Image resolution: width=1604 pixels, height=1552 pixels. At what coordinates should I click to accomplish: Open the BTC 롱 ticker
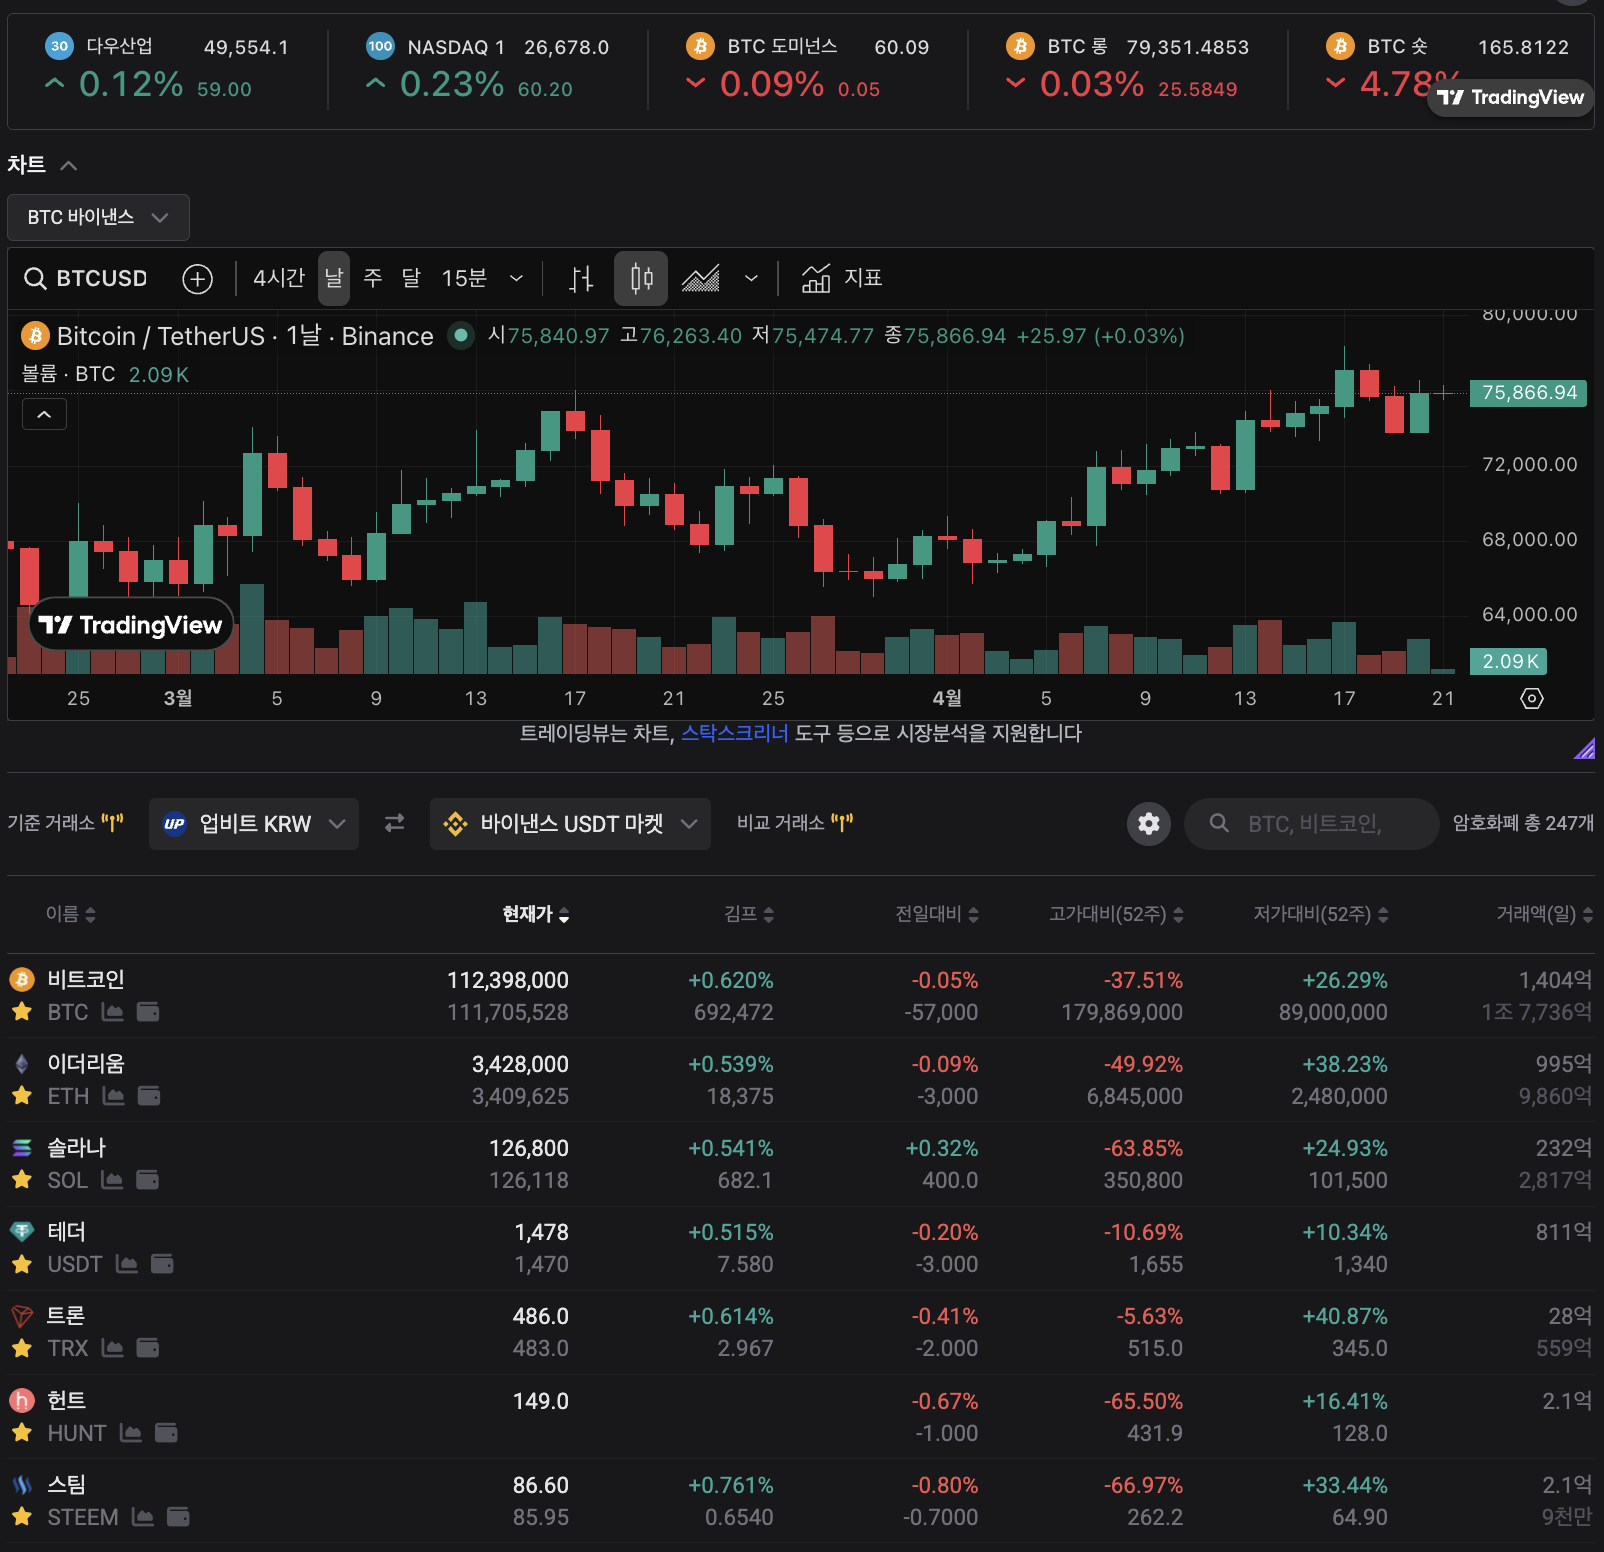pos(1127,68)
